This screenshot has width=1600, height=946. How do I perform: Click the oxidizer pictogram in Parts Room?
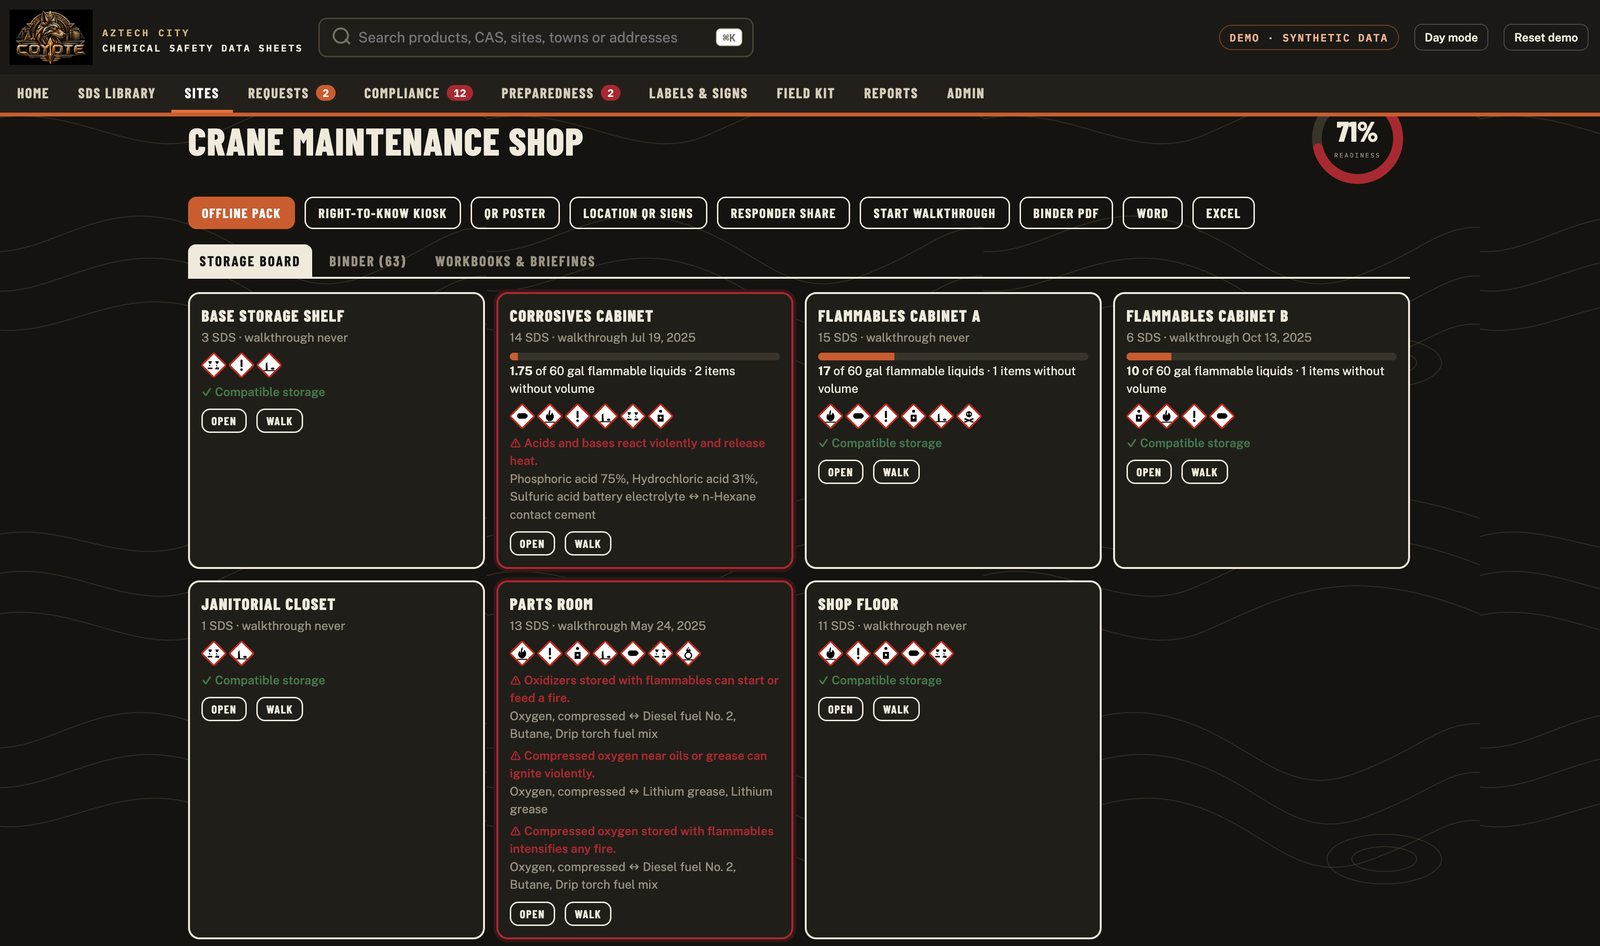(x=688, y=653)
